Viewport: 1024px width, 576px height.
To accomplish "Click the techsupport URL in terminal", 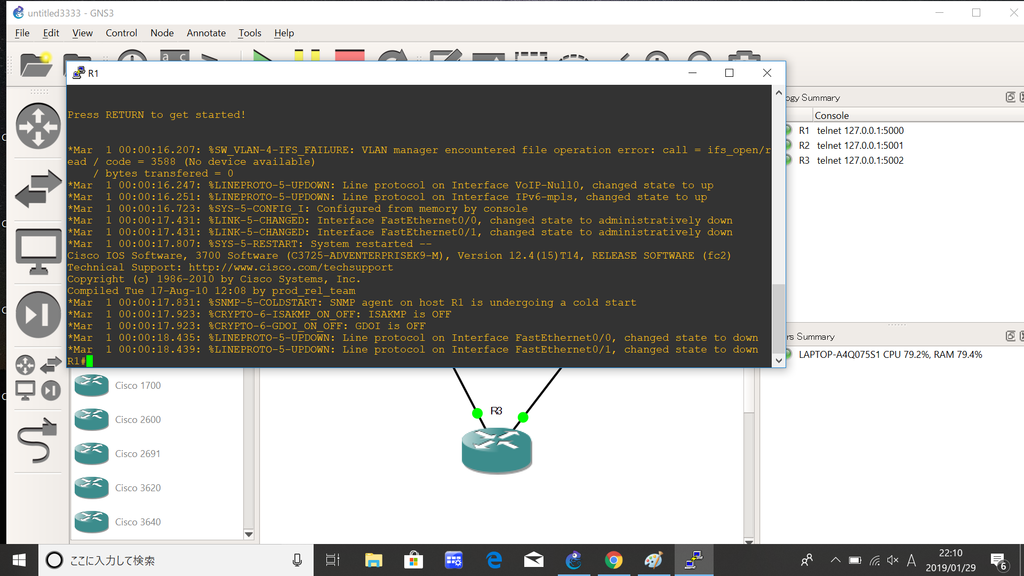I will (291, 267).
